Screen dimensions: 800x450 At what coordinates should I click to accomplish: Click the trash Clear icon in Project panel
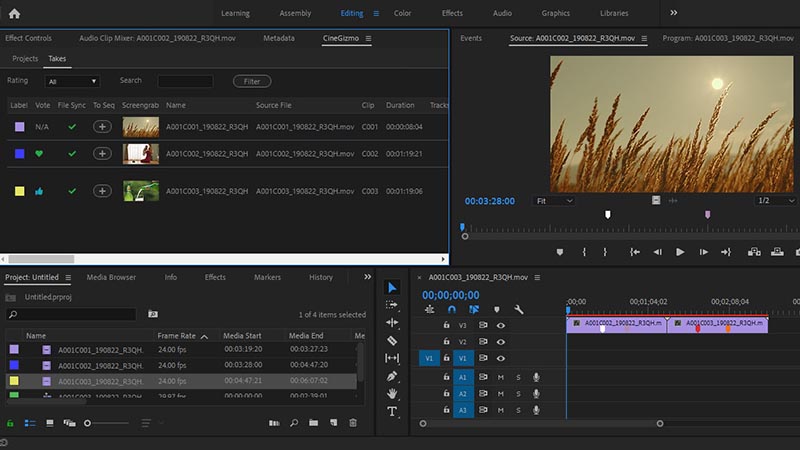point(353,423)
